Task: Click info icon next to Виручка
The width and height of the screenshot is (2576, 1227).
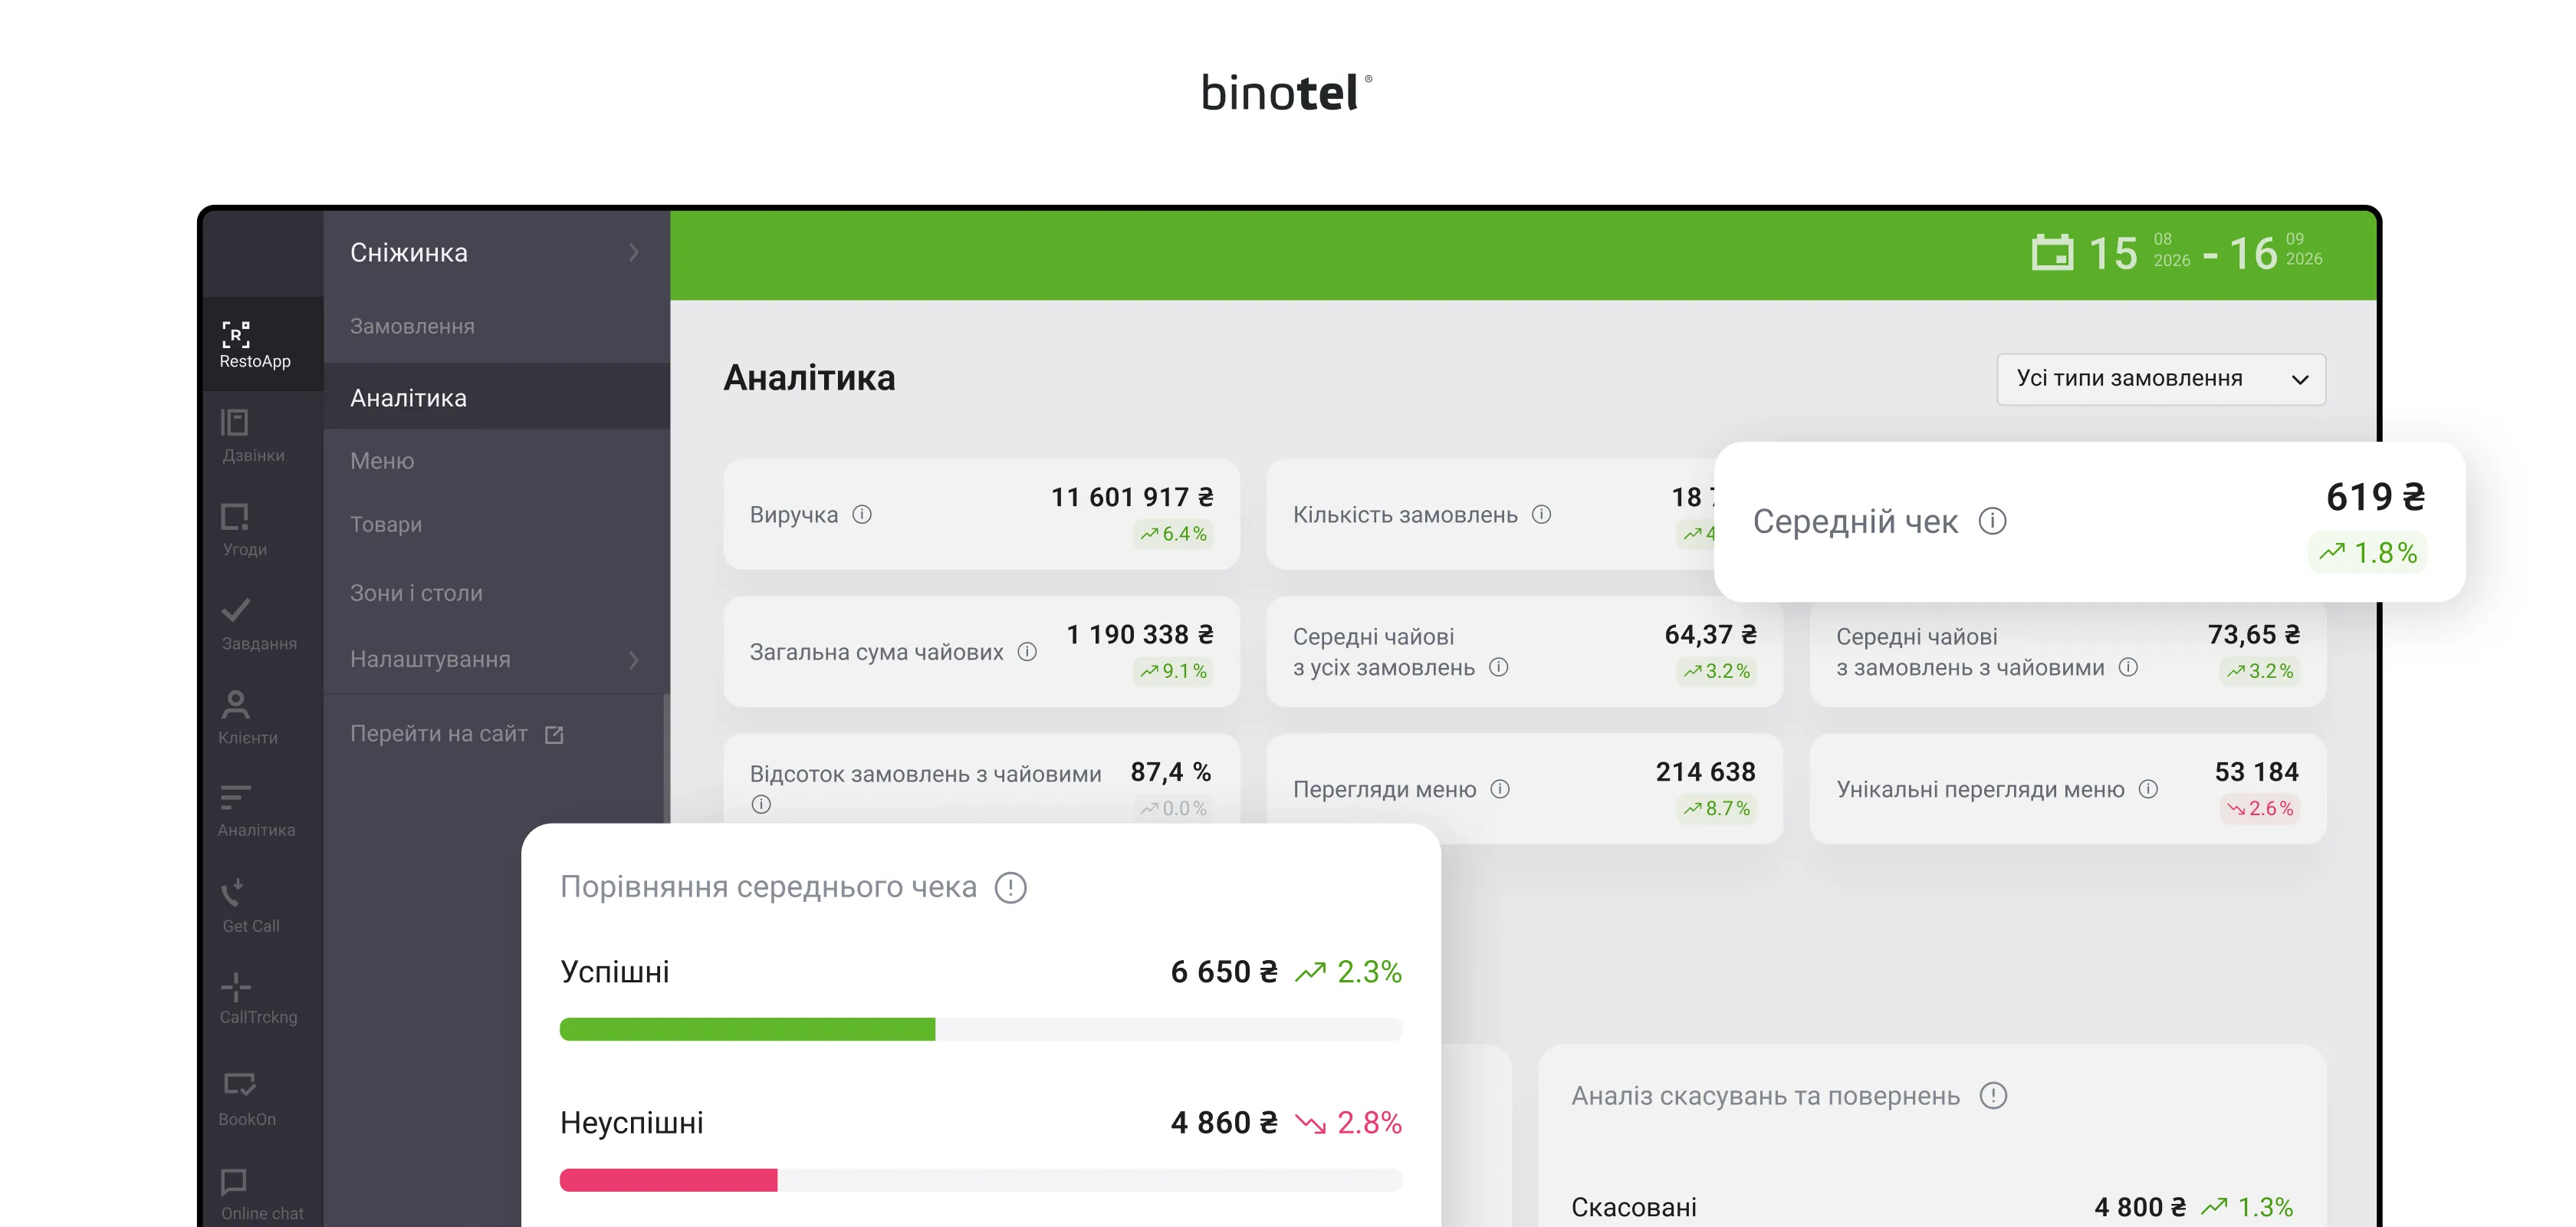Action: (x=862, y=514)
